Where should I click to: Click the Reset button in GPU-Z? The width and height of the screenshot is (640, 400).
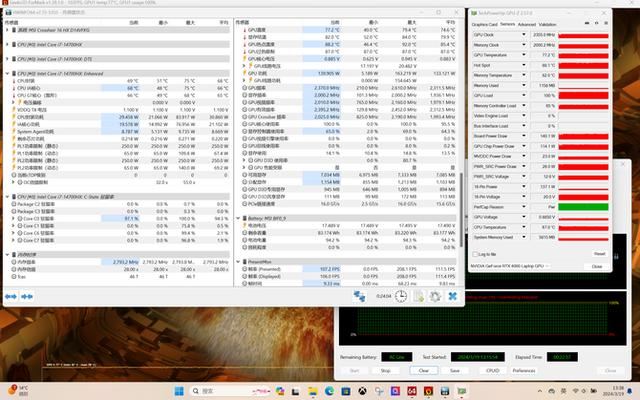(x=599, y=253)
